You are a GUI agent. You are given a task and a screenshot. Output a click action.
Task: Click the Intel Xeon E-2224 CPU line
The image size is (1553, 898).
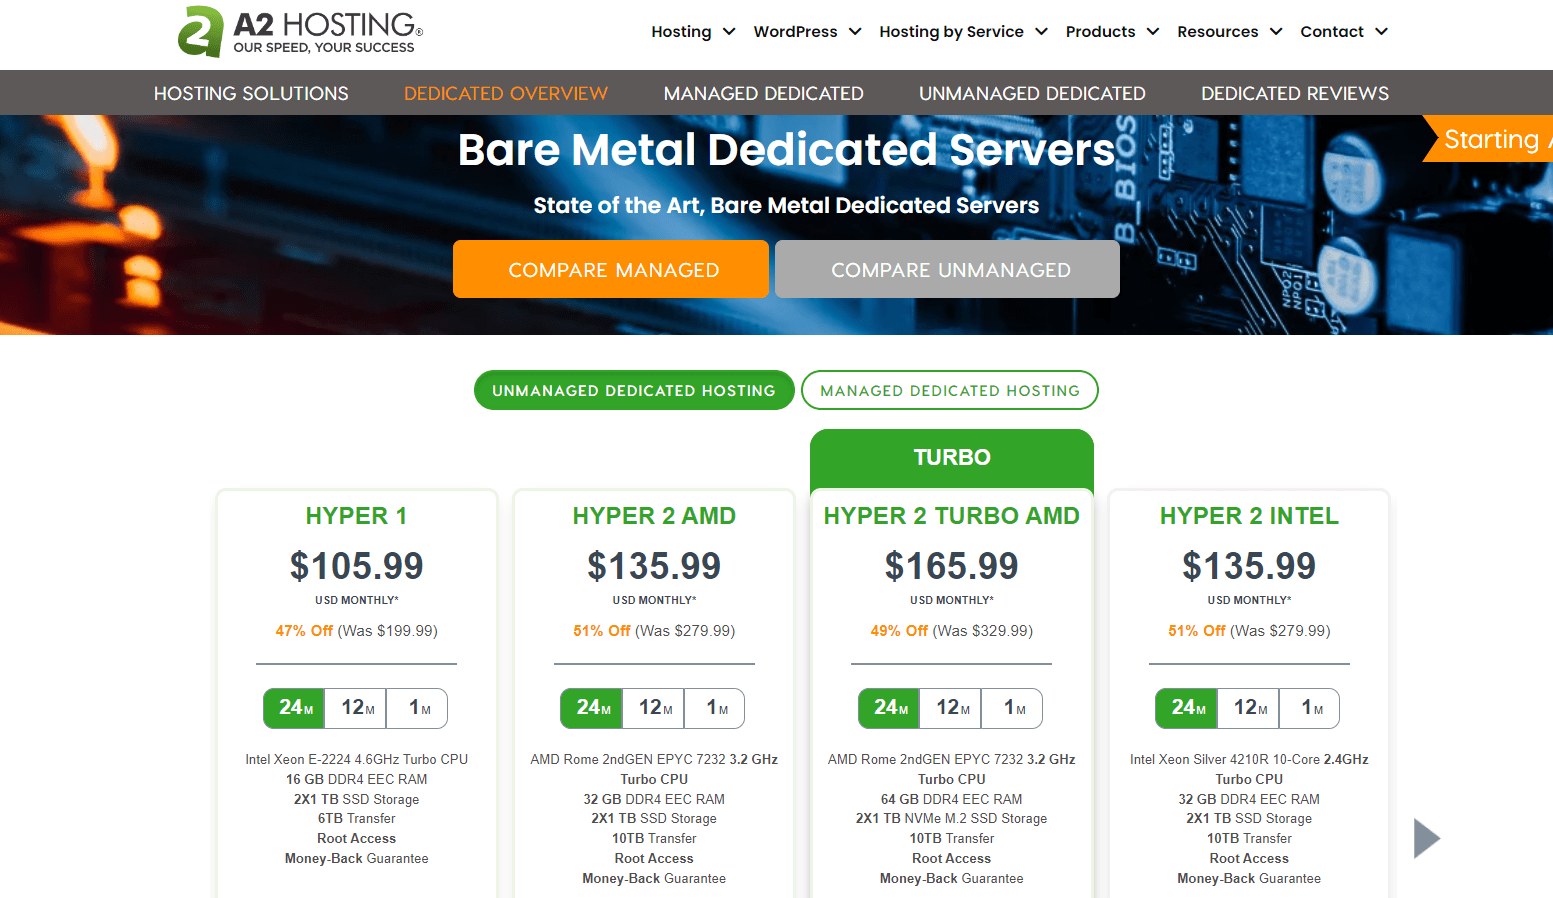356,760
